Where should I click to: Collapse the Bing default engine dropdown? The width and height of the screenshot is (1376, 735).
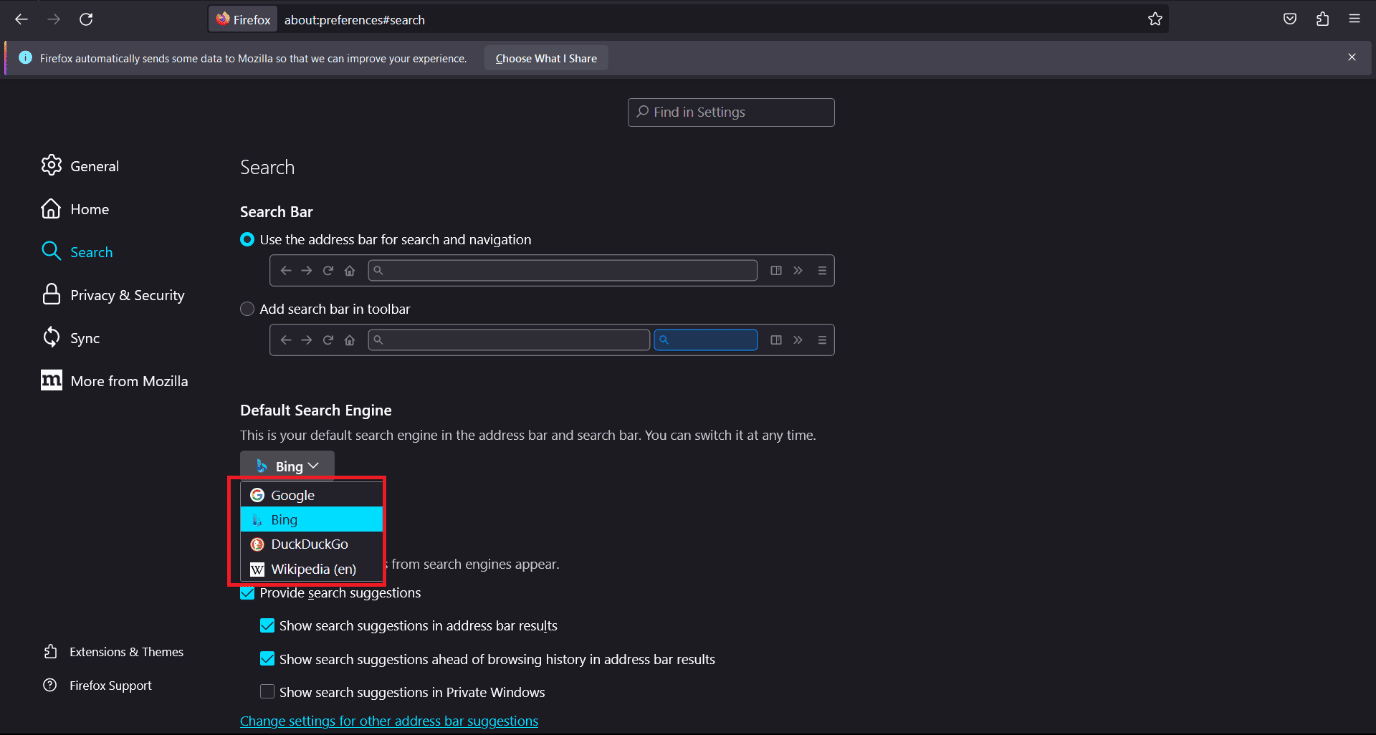[287, 466]
